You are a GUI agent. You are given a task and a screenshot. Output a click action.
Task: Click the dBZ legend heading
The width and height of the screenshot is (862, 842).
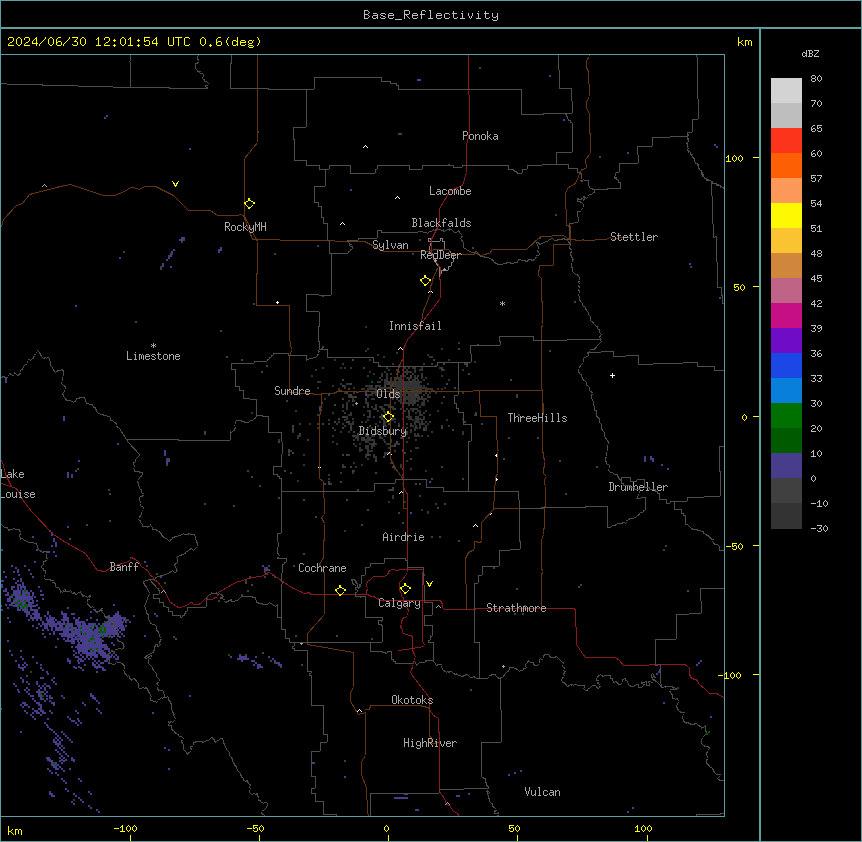[810, 54]
